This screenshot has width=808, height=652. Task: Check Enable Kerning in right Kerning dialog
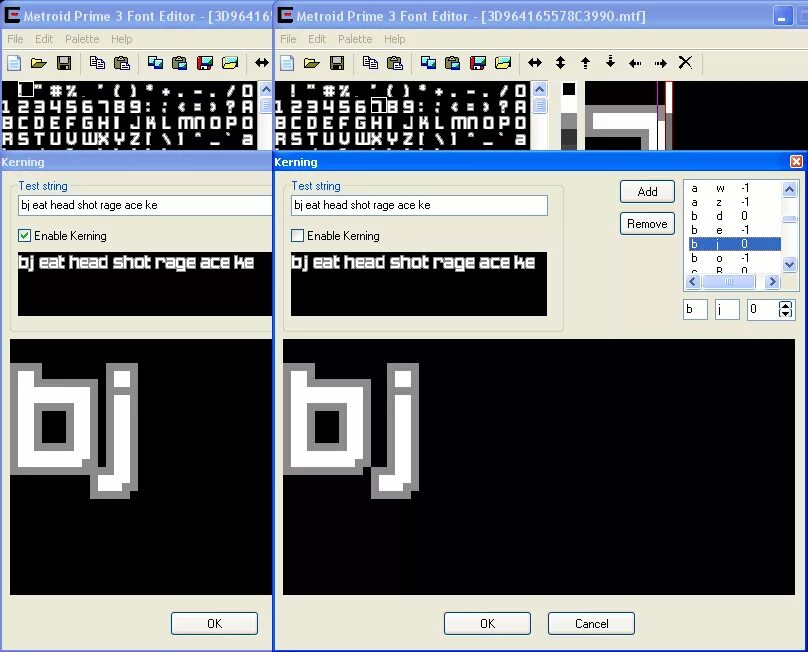pos(297,236)
